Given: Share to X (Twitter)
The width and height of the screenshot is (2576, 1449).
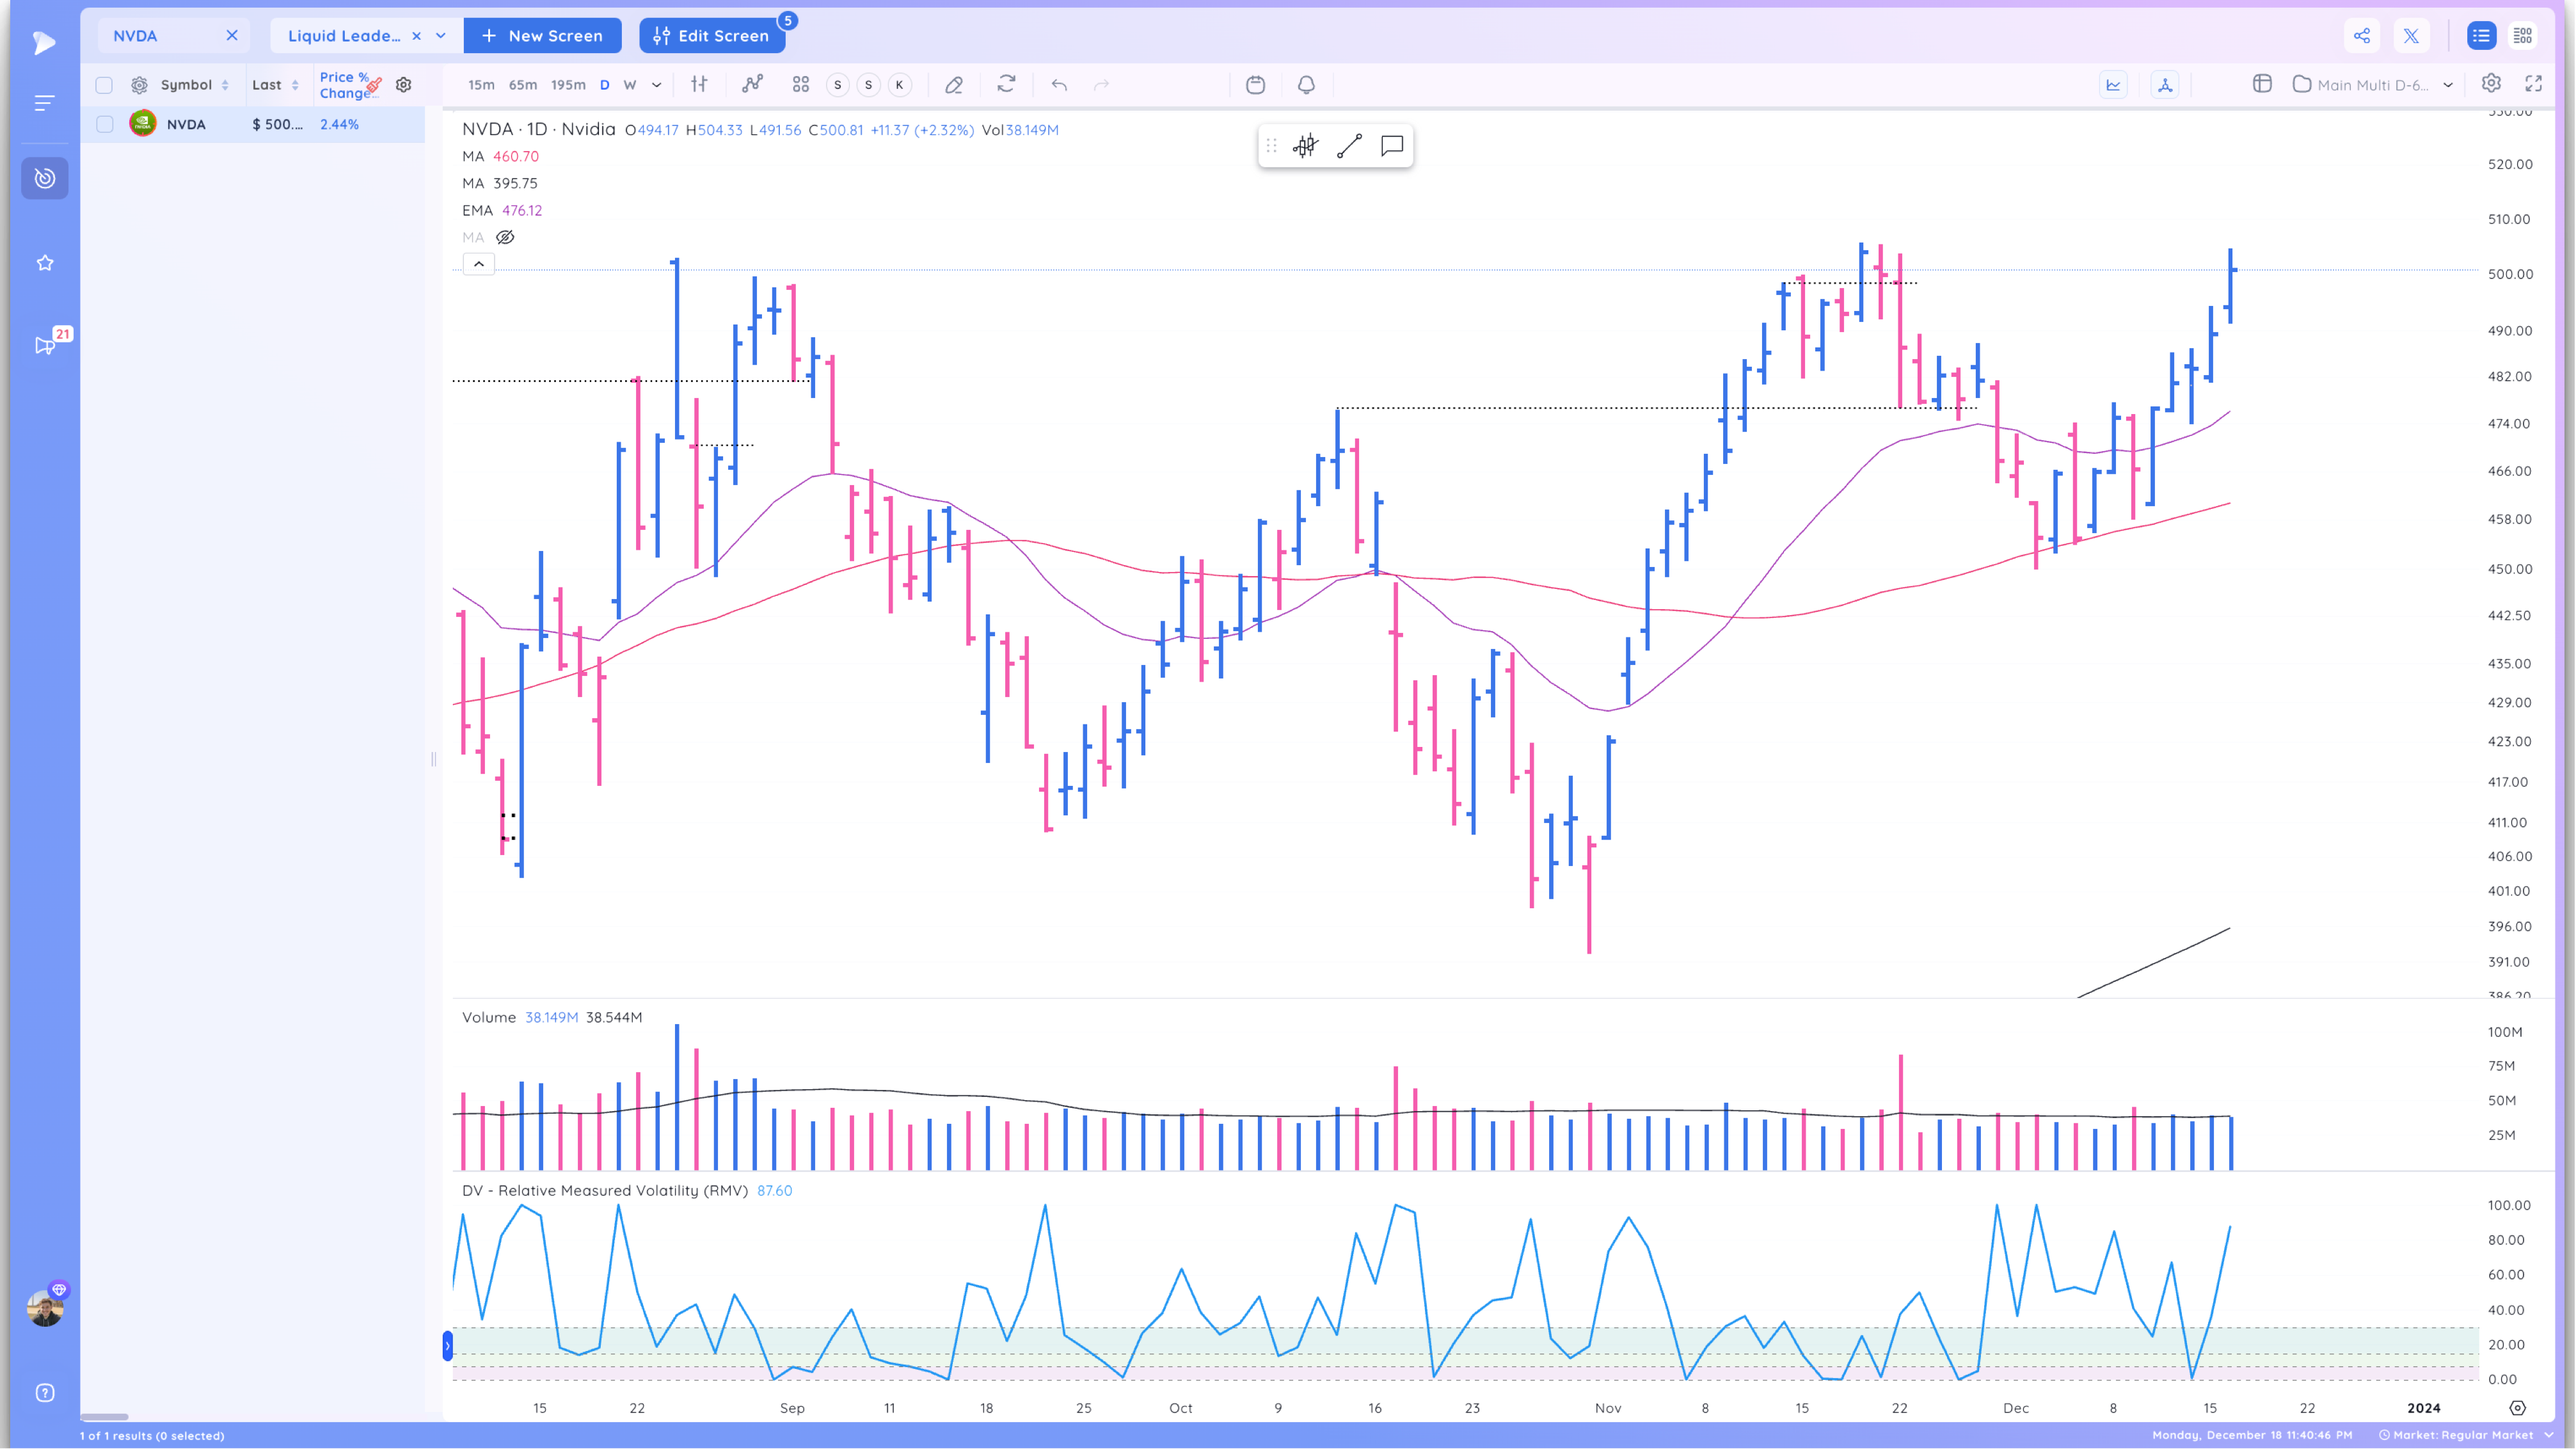Looking at the screenshot, I should click(2412, 36).
